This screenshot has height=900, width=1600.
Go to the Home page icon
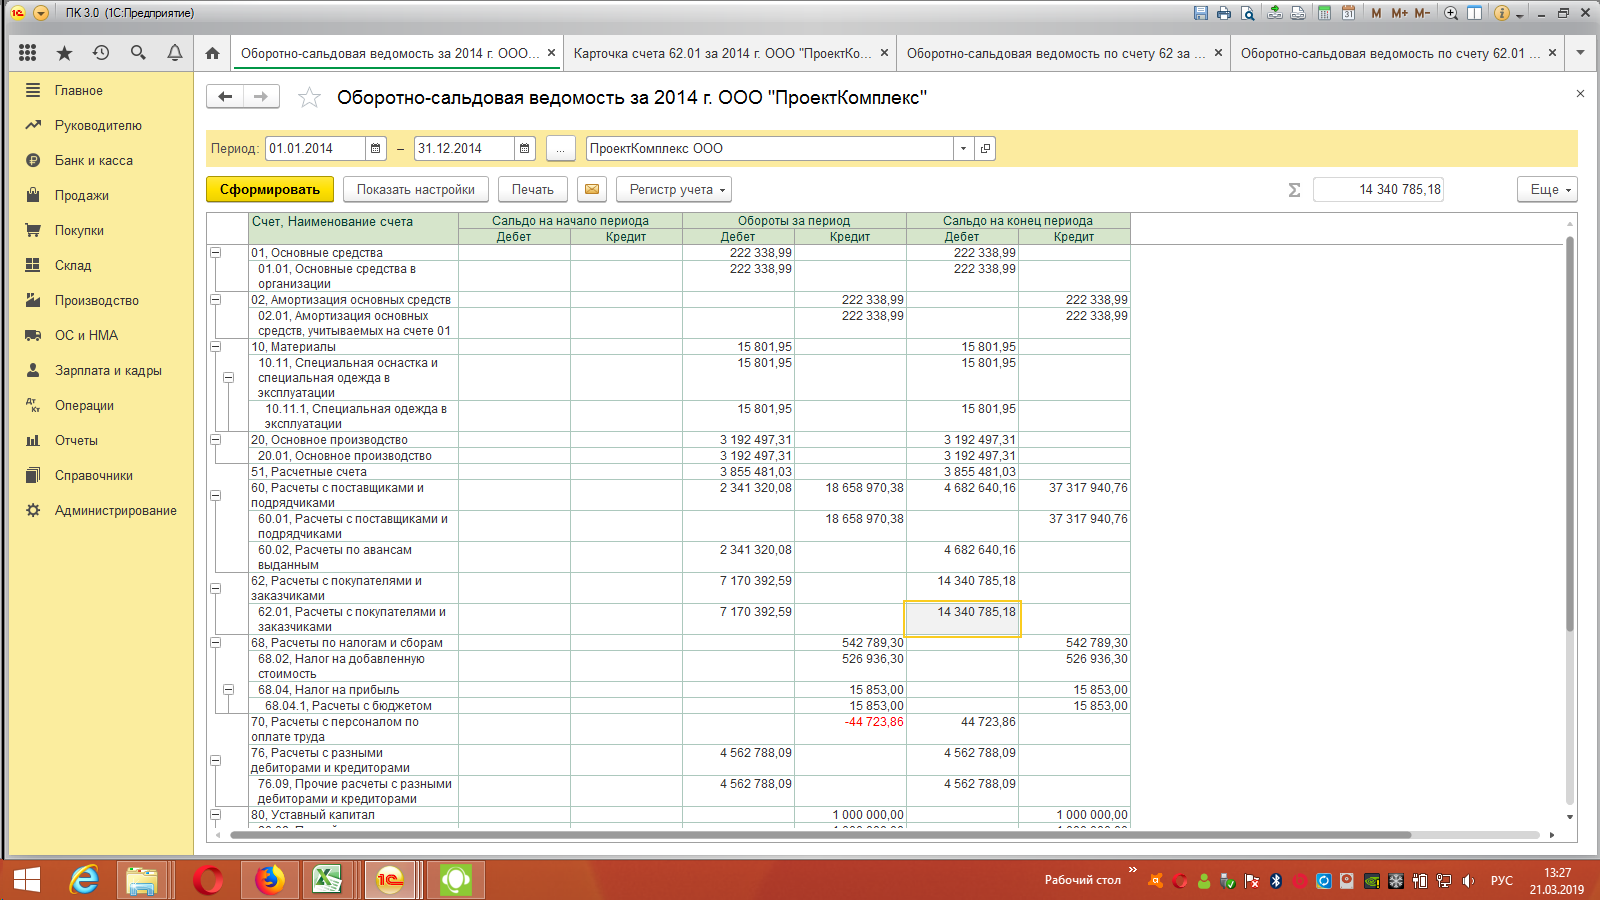(x=212, y=53)
